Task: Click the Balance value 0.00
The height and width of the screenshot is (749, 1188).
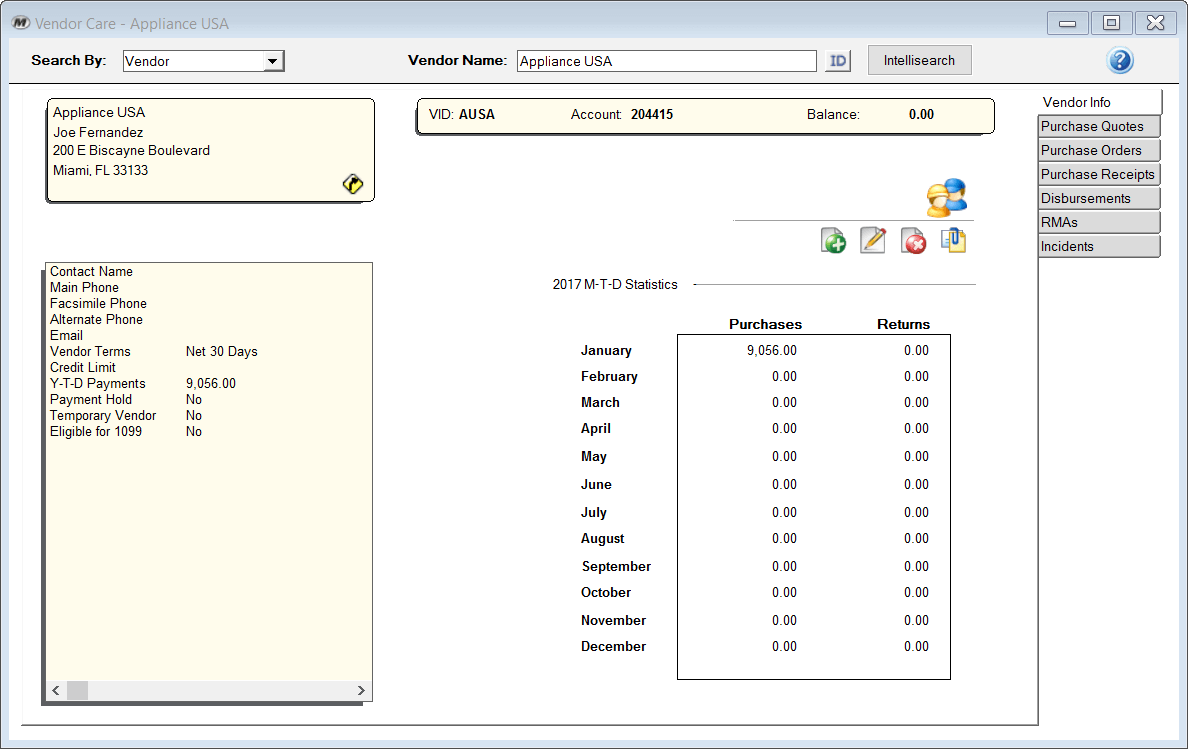Action: [921, 114]
